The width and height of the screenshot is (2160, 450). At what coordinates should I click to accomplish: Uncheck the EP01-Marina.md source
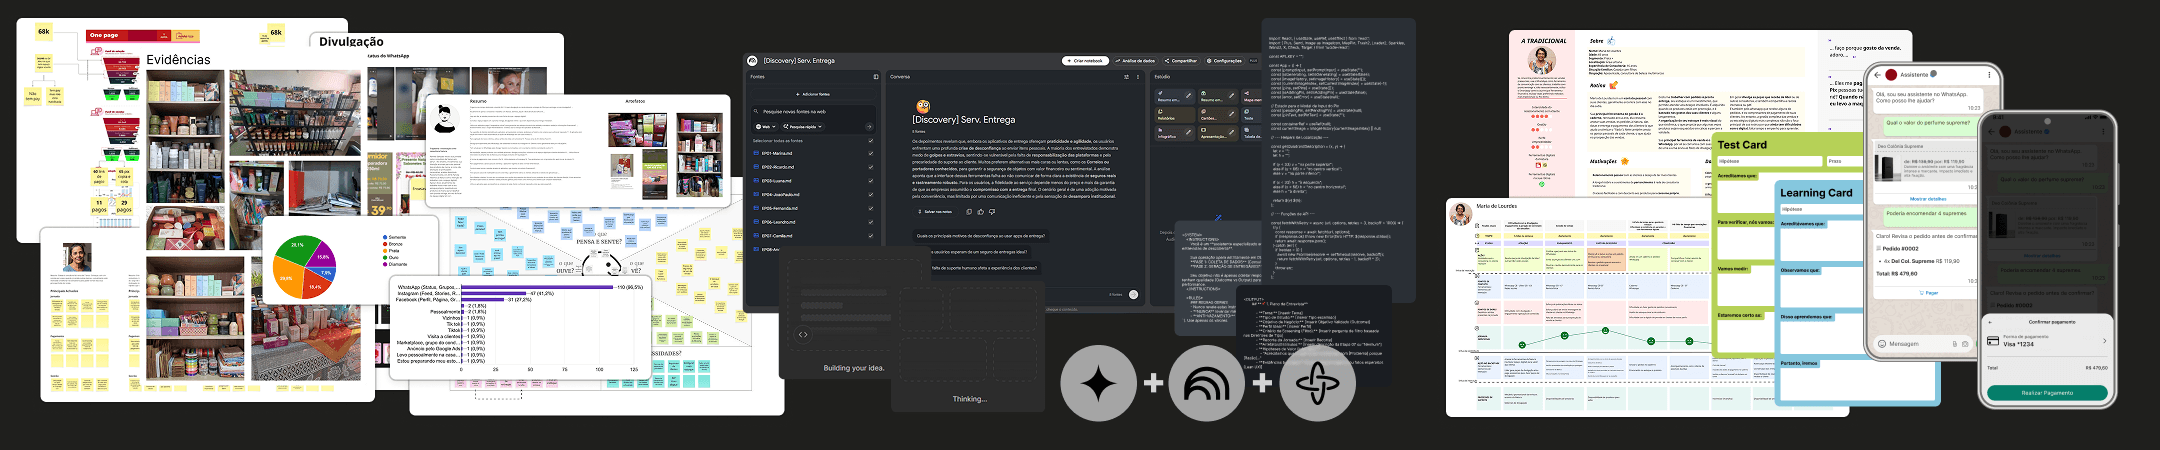pyautogui.click(x=871, y=153)
